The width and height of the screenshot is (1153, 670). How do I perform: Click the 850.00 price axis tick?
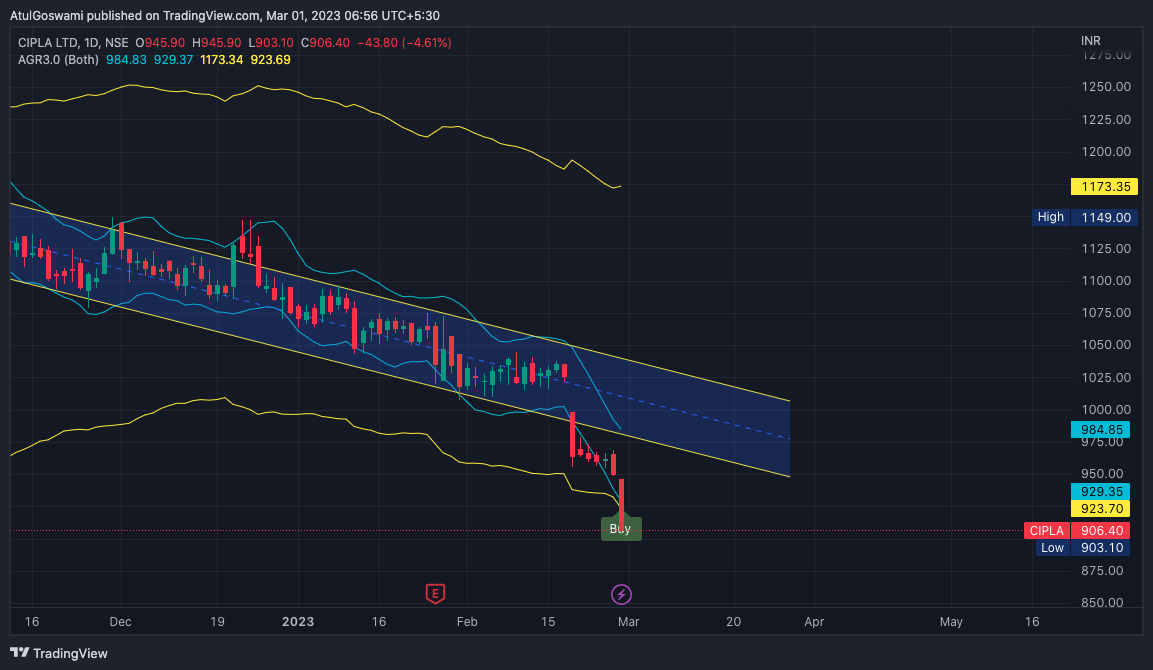pyautogui.click(x=1102, y=602)
